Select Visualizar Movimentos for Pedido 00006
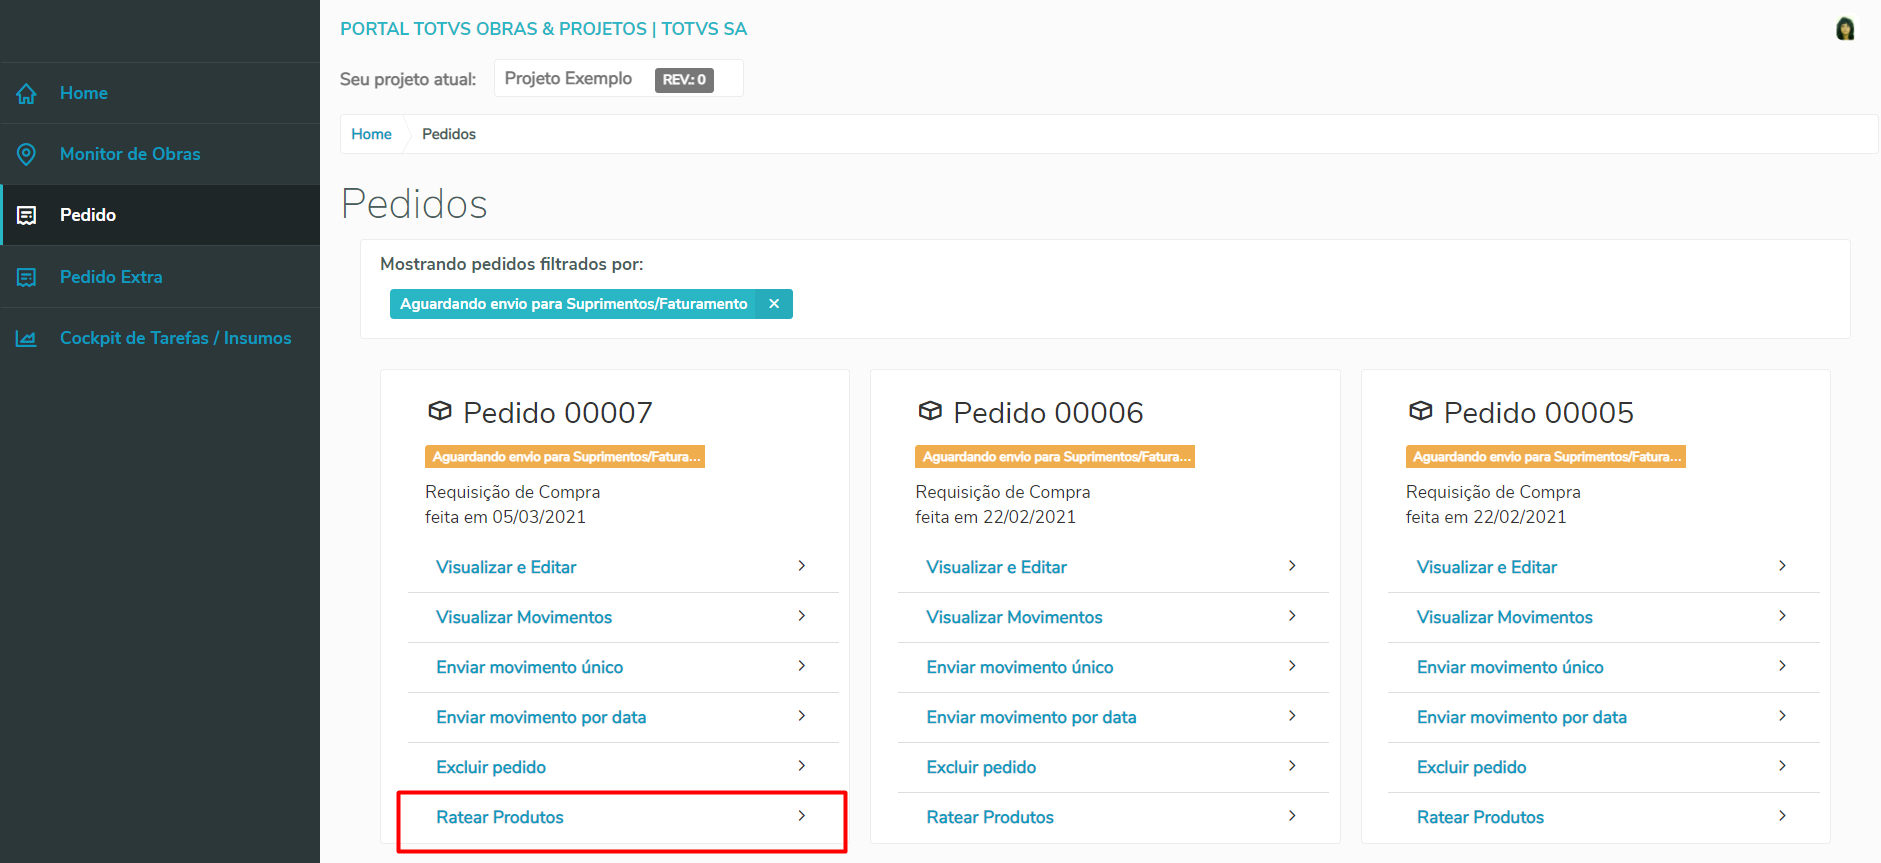 tap(1014, 617)
